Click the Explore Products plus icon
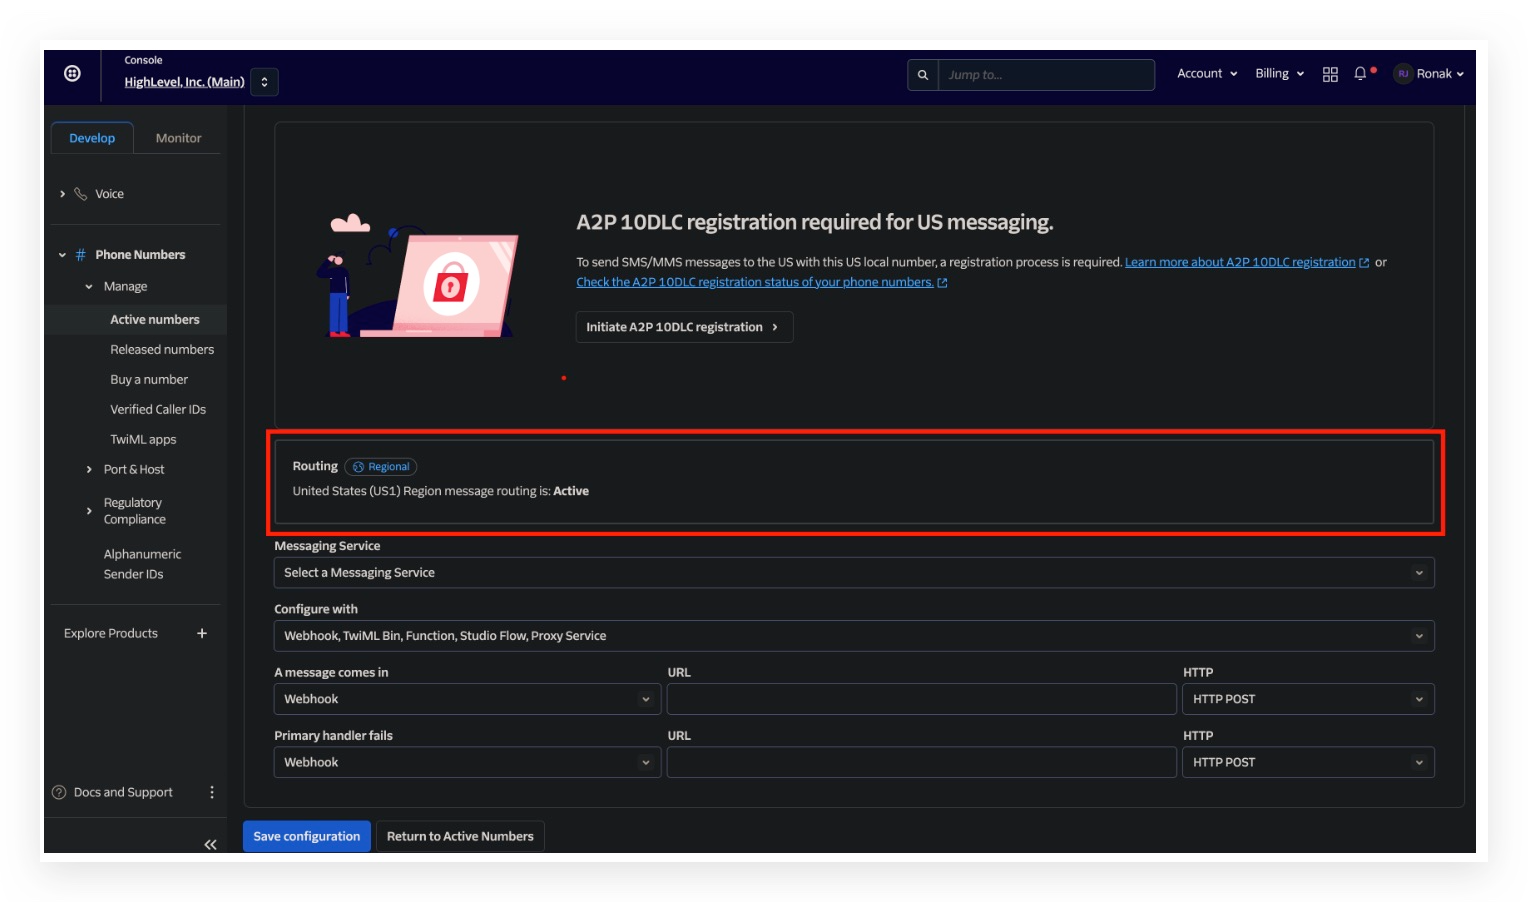This screenshot has width=1528, height=902. click(202, 634)
